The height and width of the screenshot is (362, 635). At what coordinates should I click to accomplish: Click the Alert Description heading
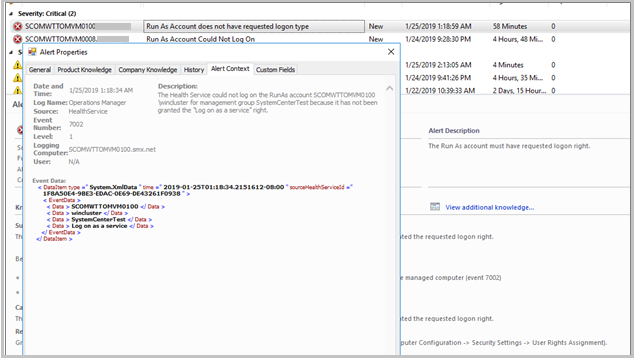pos(454,130)
